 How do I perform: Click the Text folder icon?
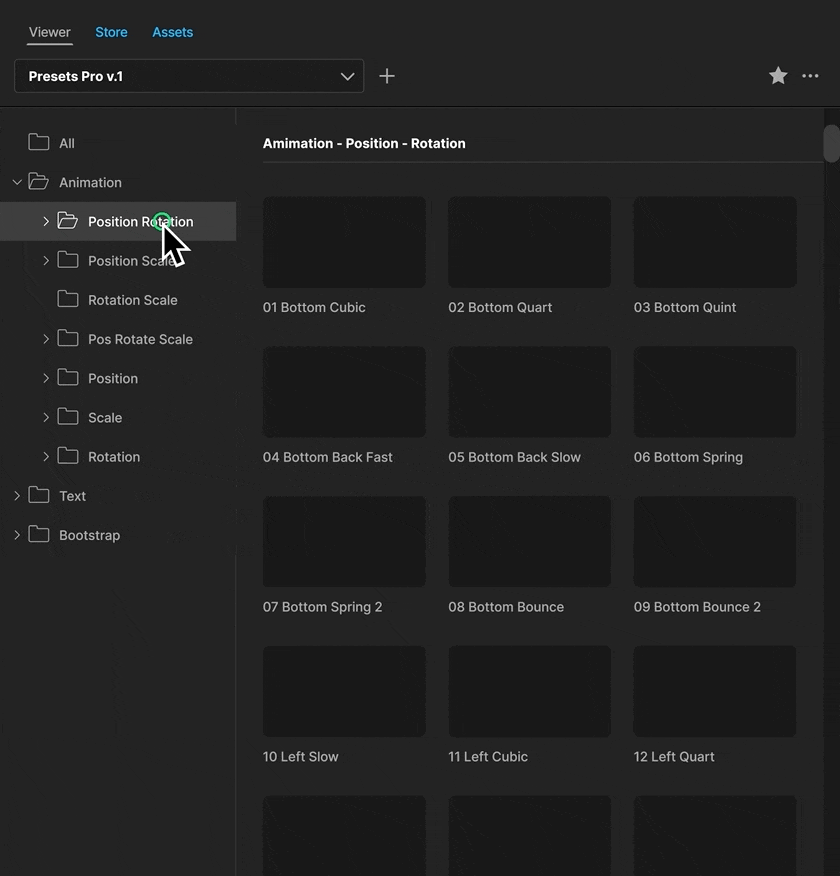pyautogui.click(x=39, y=496)
